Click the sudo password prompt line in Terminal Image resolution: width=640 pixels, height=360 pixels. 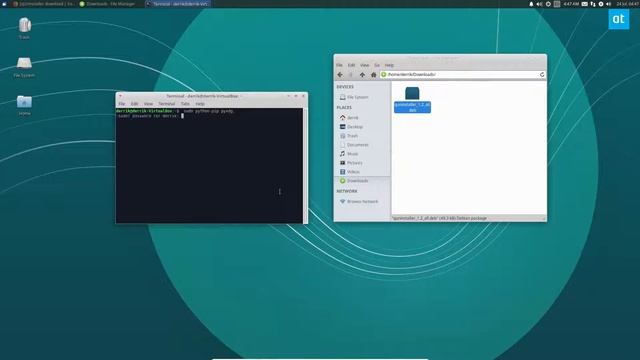[x=150, y=116]
